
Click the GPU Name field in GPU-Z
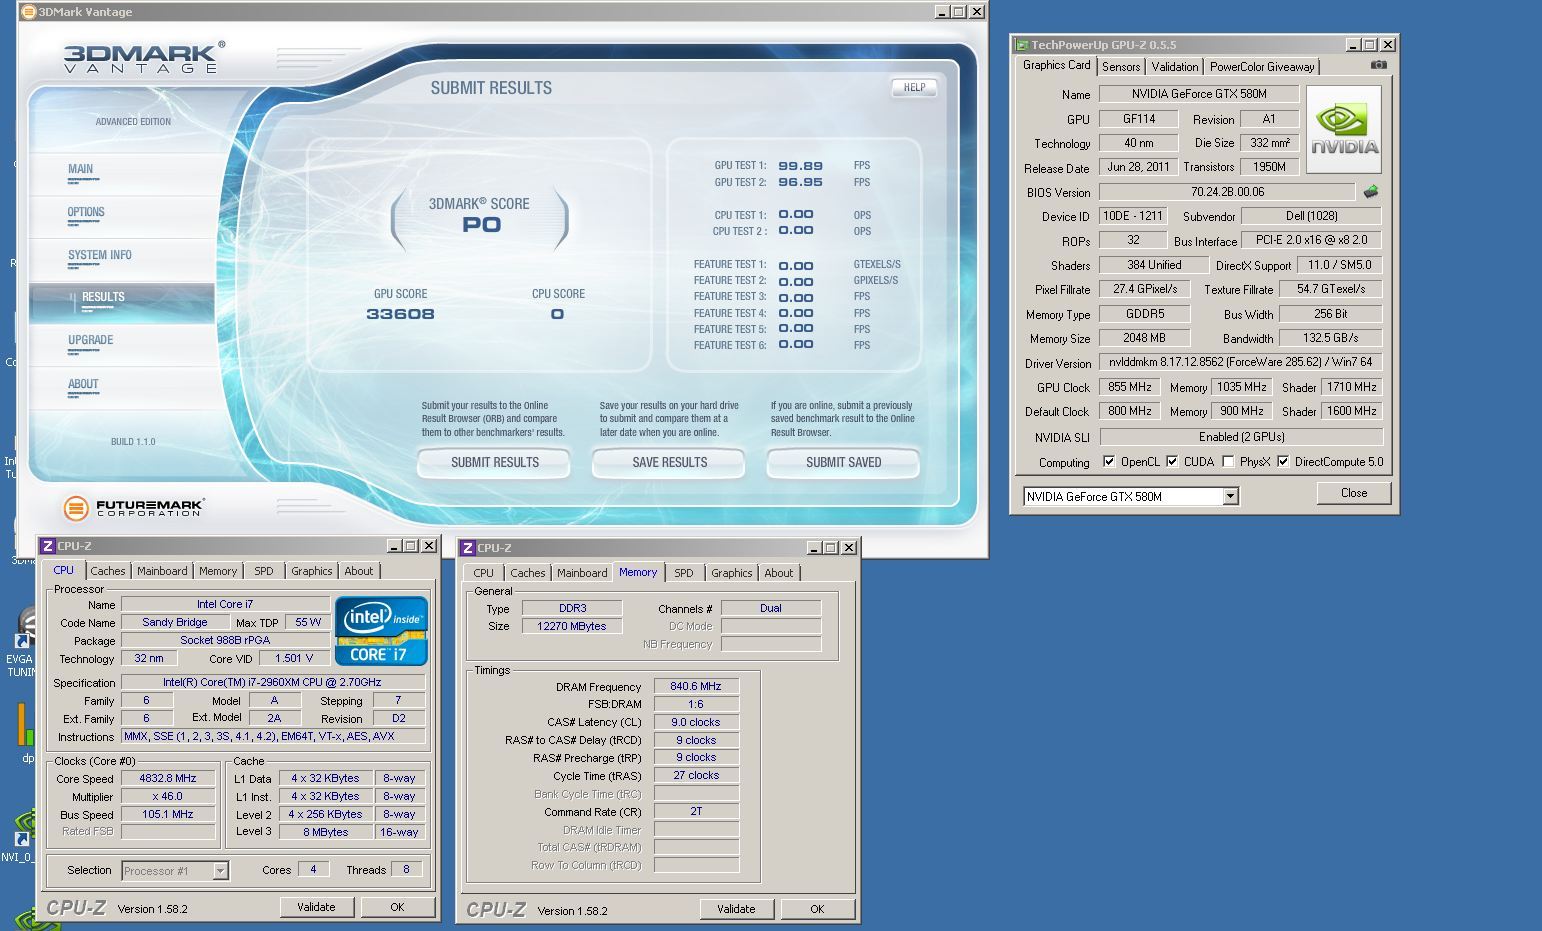pyautogui.click(x=1199, y=94)
